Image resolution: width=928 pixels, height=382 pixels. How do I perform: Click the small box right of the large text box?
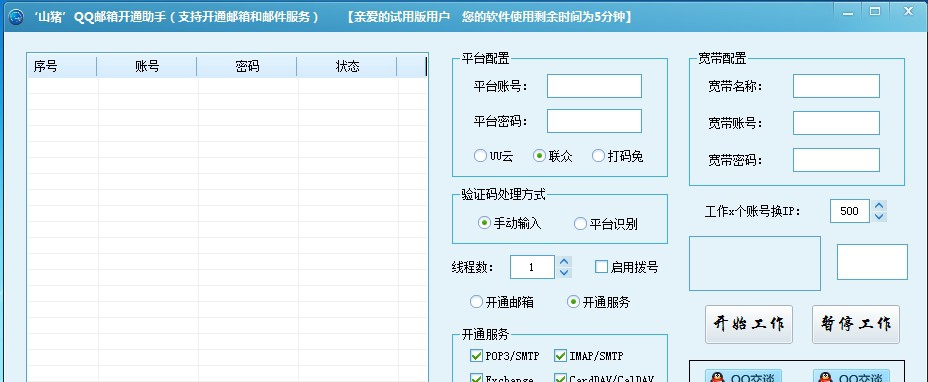click(872, 262)
